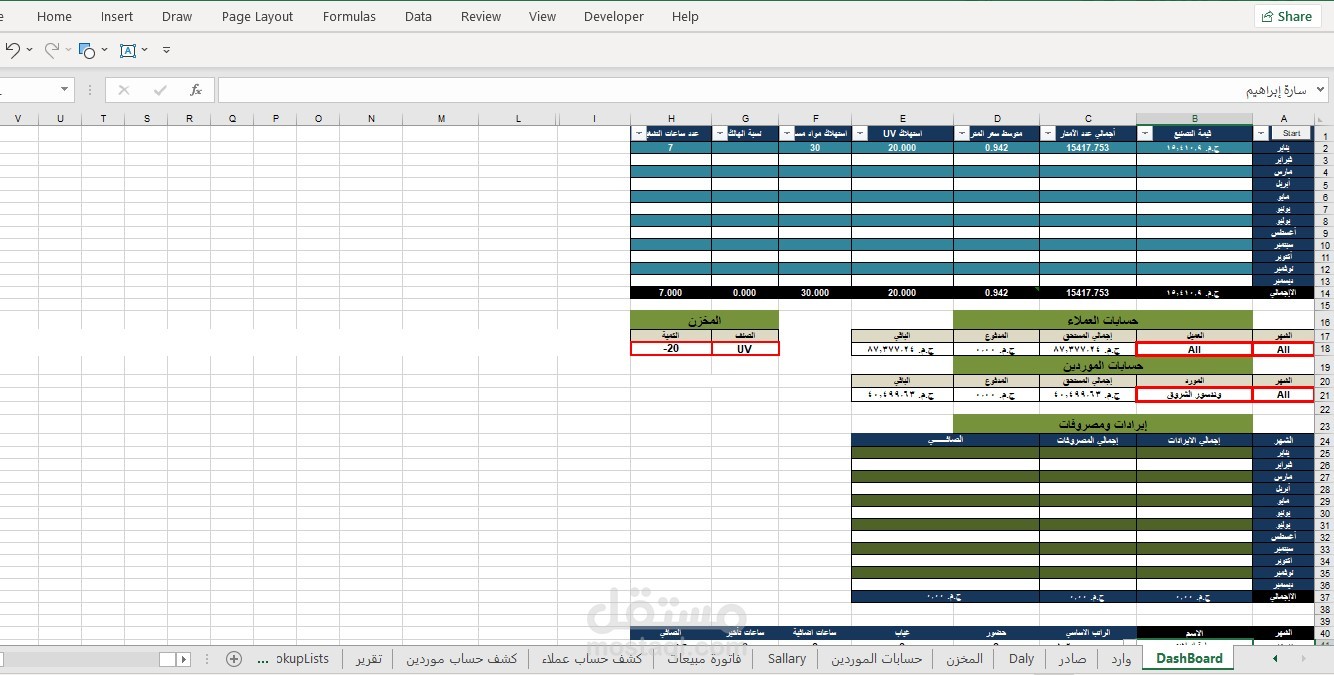1334x675 pixels.
Task: Click the Share button
Action: tap(1287, 16)
